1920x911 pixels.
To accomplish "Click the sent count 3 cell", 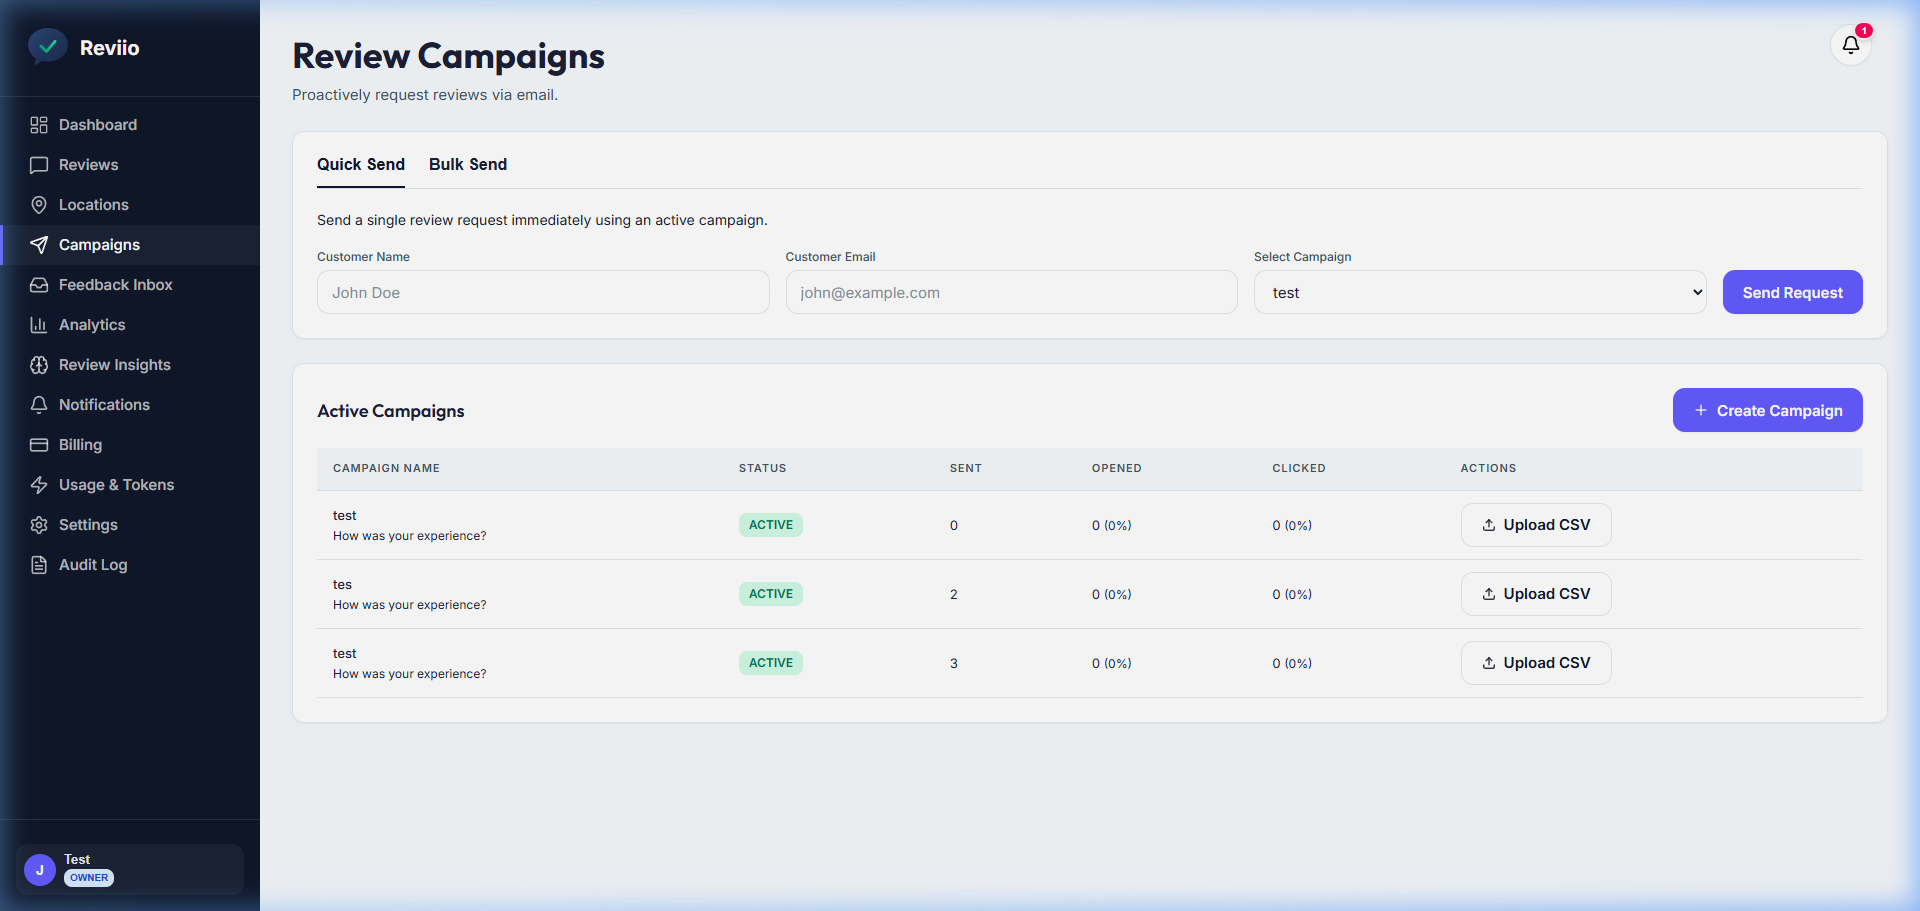I will [954, 663].
